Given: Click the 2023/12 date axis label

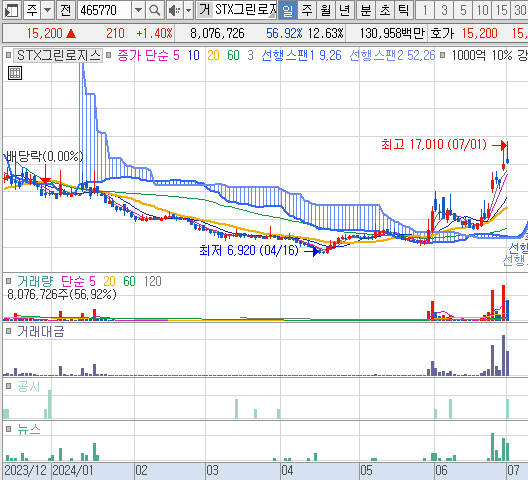Looking at the screenshot, I should pyautogui.click(x=25, y=470).
